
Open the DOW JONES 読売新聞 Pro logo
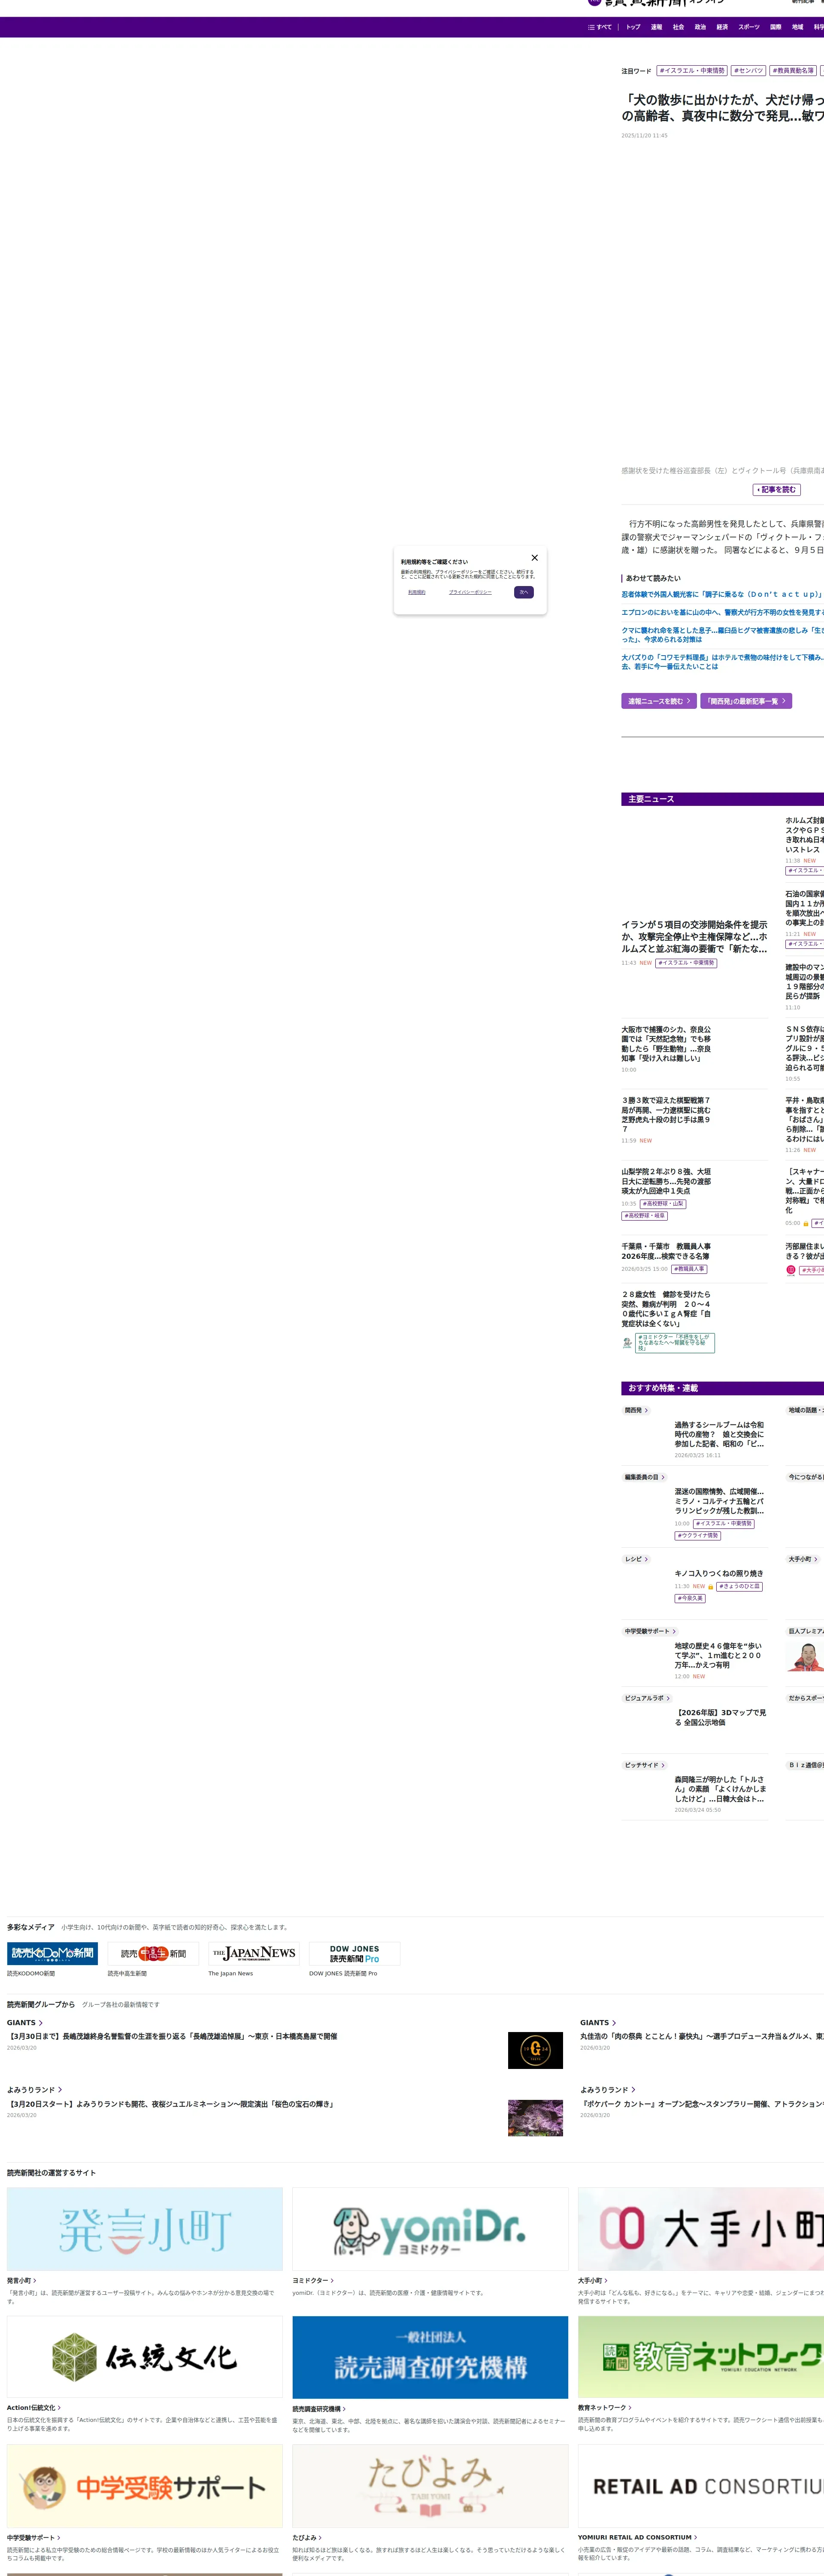coord(355,1953)
